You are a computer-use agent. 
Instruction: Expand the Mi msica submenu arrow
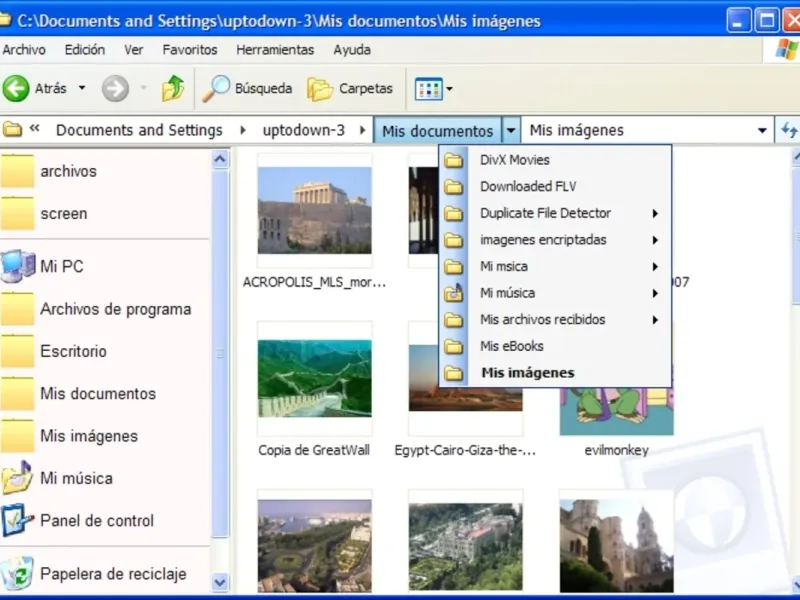tap(655, 266)
